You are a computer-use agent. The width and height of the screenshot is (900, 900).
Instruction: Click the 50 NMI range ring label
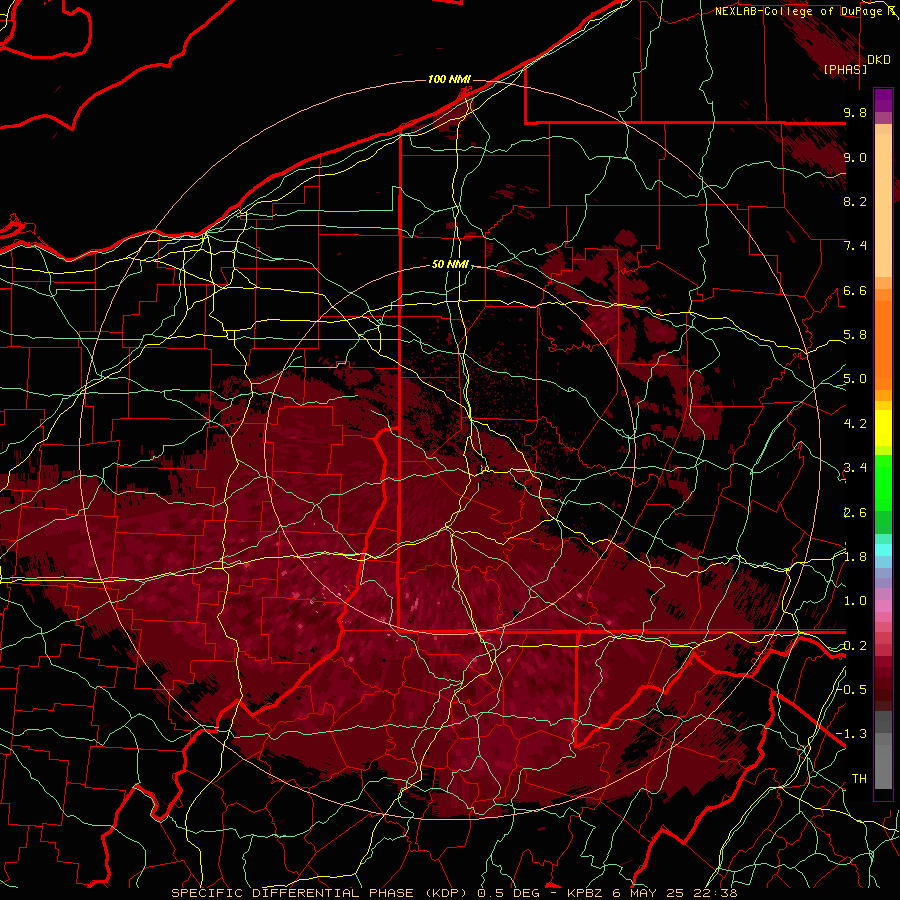pyautogui.click(x=450, y=264)
